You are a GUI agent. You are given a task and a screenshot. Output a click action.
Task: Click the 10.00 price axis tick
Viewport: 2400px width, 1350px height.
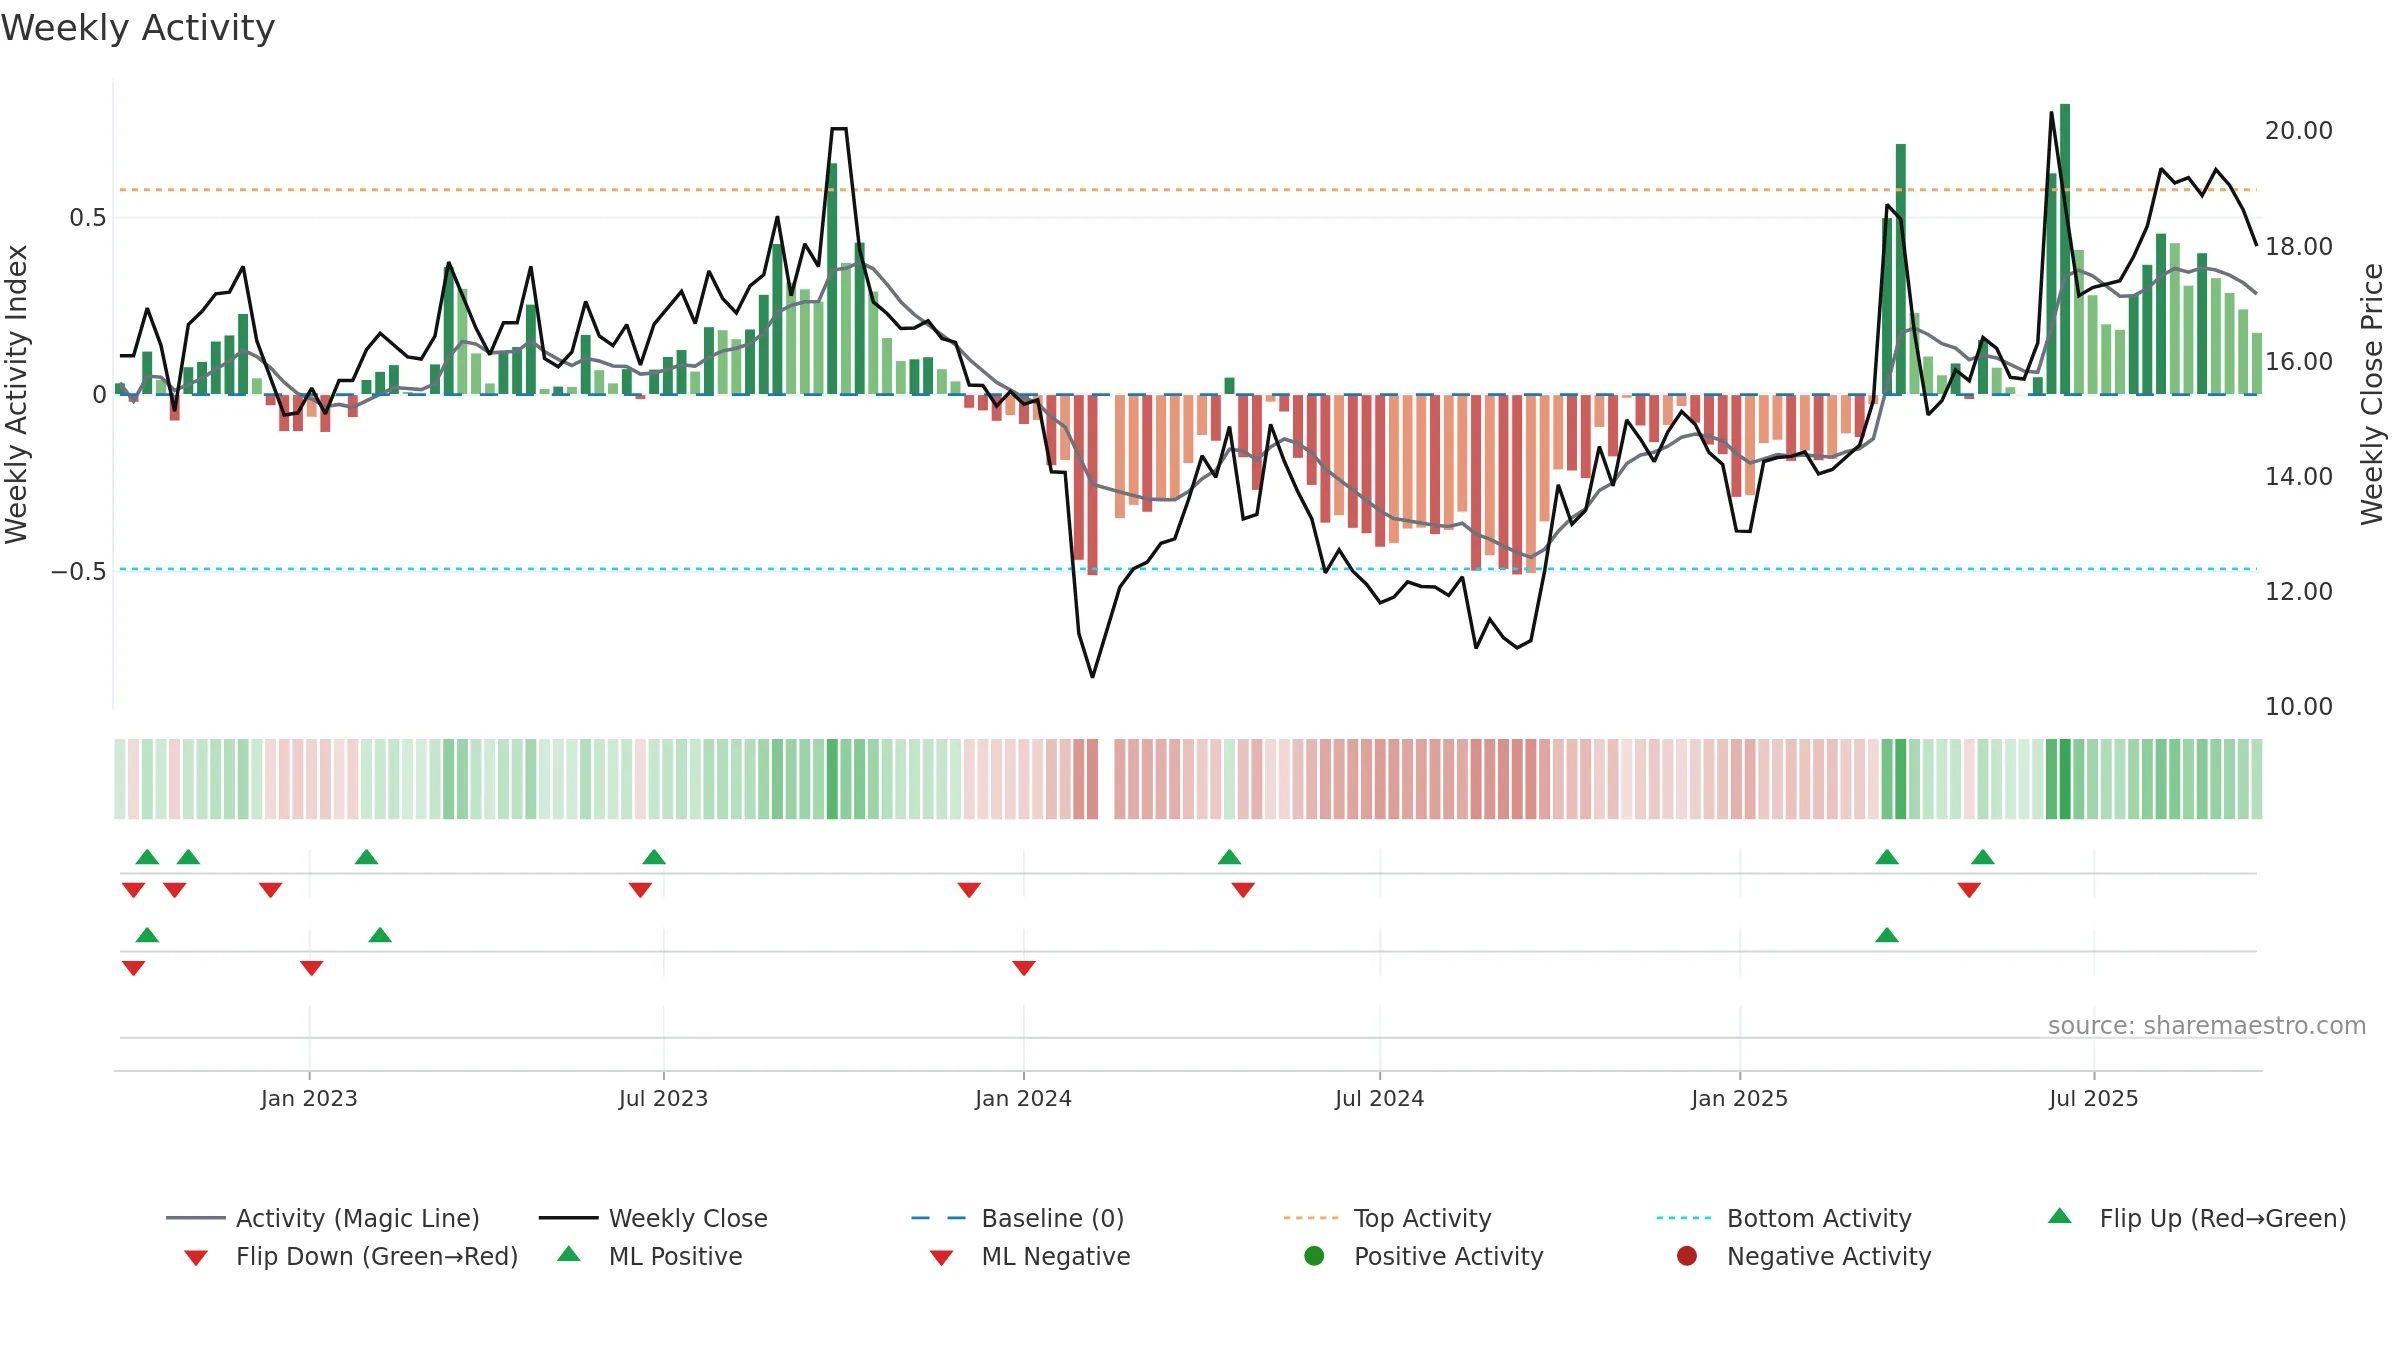[x=2298, y=706]
